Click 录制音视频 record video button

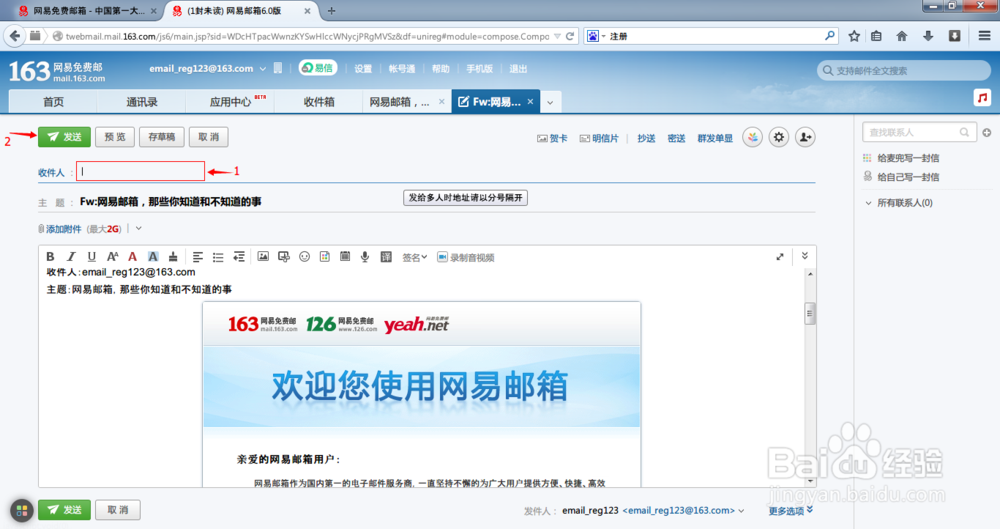(x=466, y=257)
